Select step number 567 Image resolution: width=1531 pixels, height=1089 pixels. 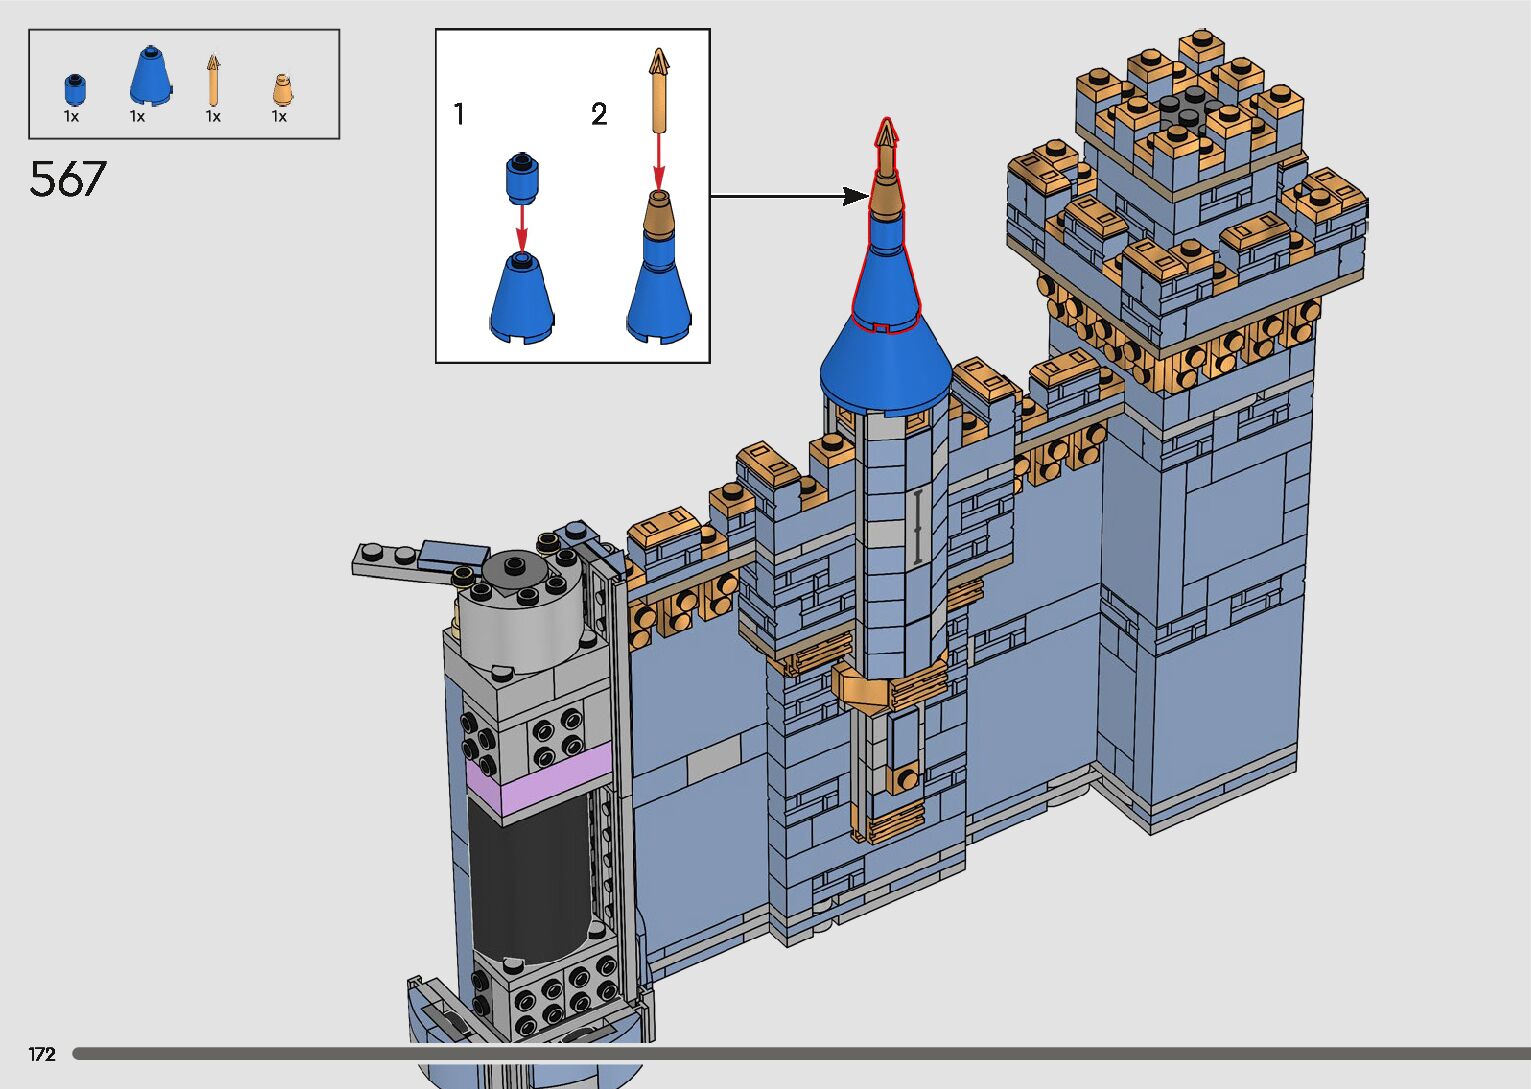coord(67,180)
